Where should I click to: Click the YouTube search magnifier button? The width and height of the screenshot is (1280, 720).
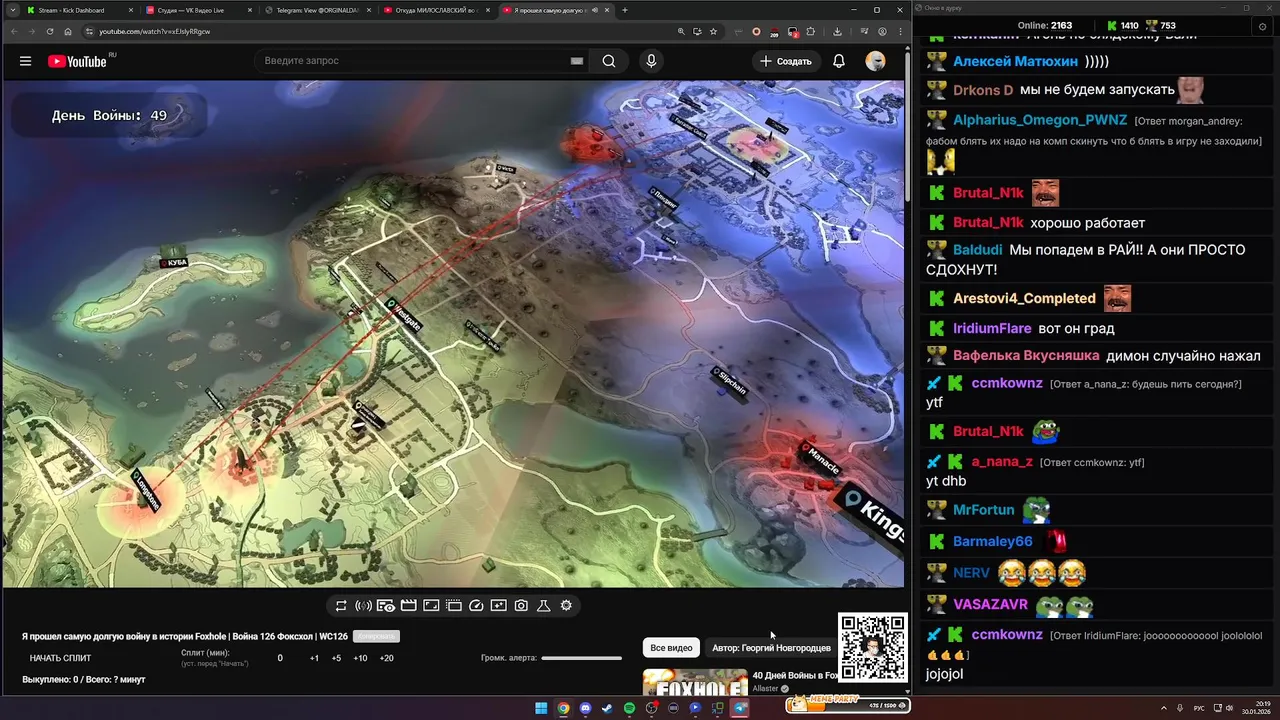(609, 61)
